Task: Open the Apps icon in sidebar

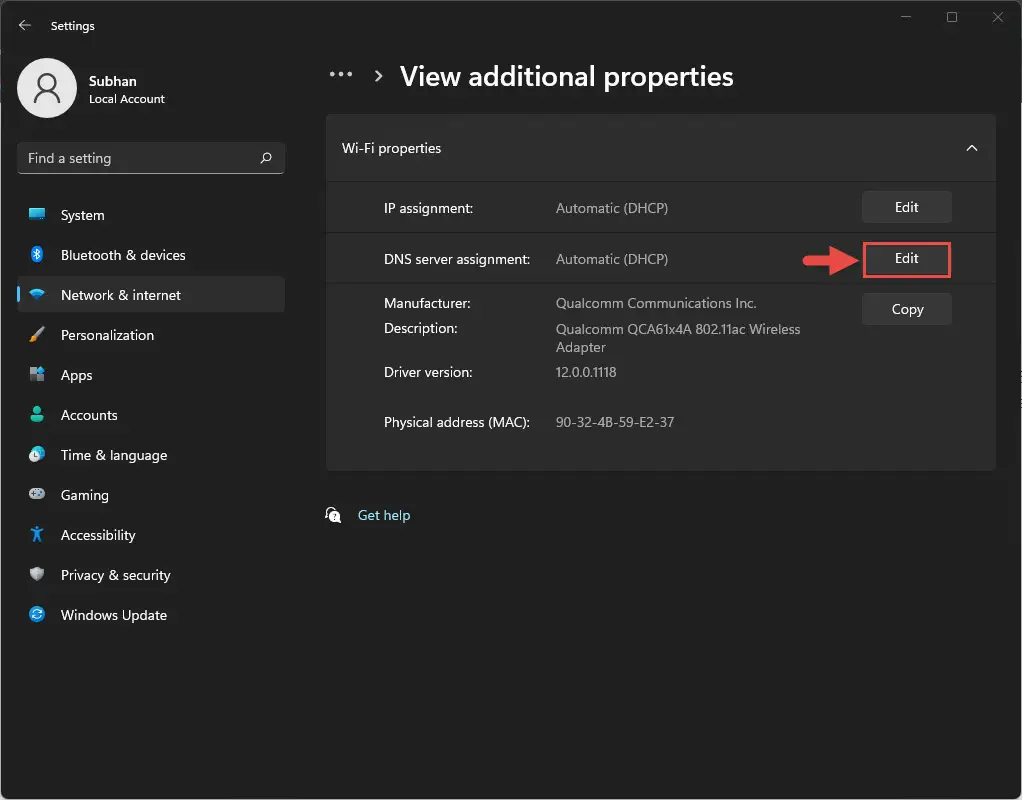Action: pyautogui.click(x=37, y=374)
